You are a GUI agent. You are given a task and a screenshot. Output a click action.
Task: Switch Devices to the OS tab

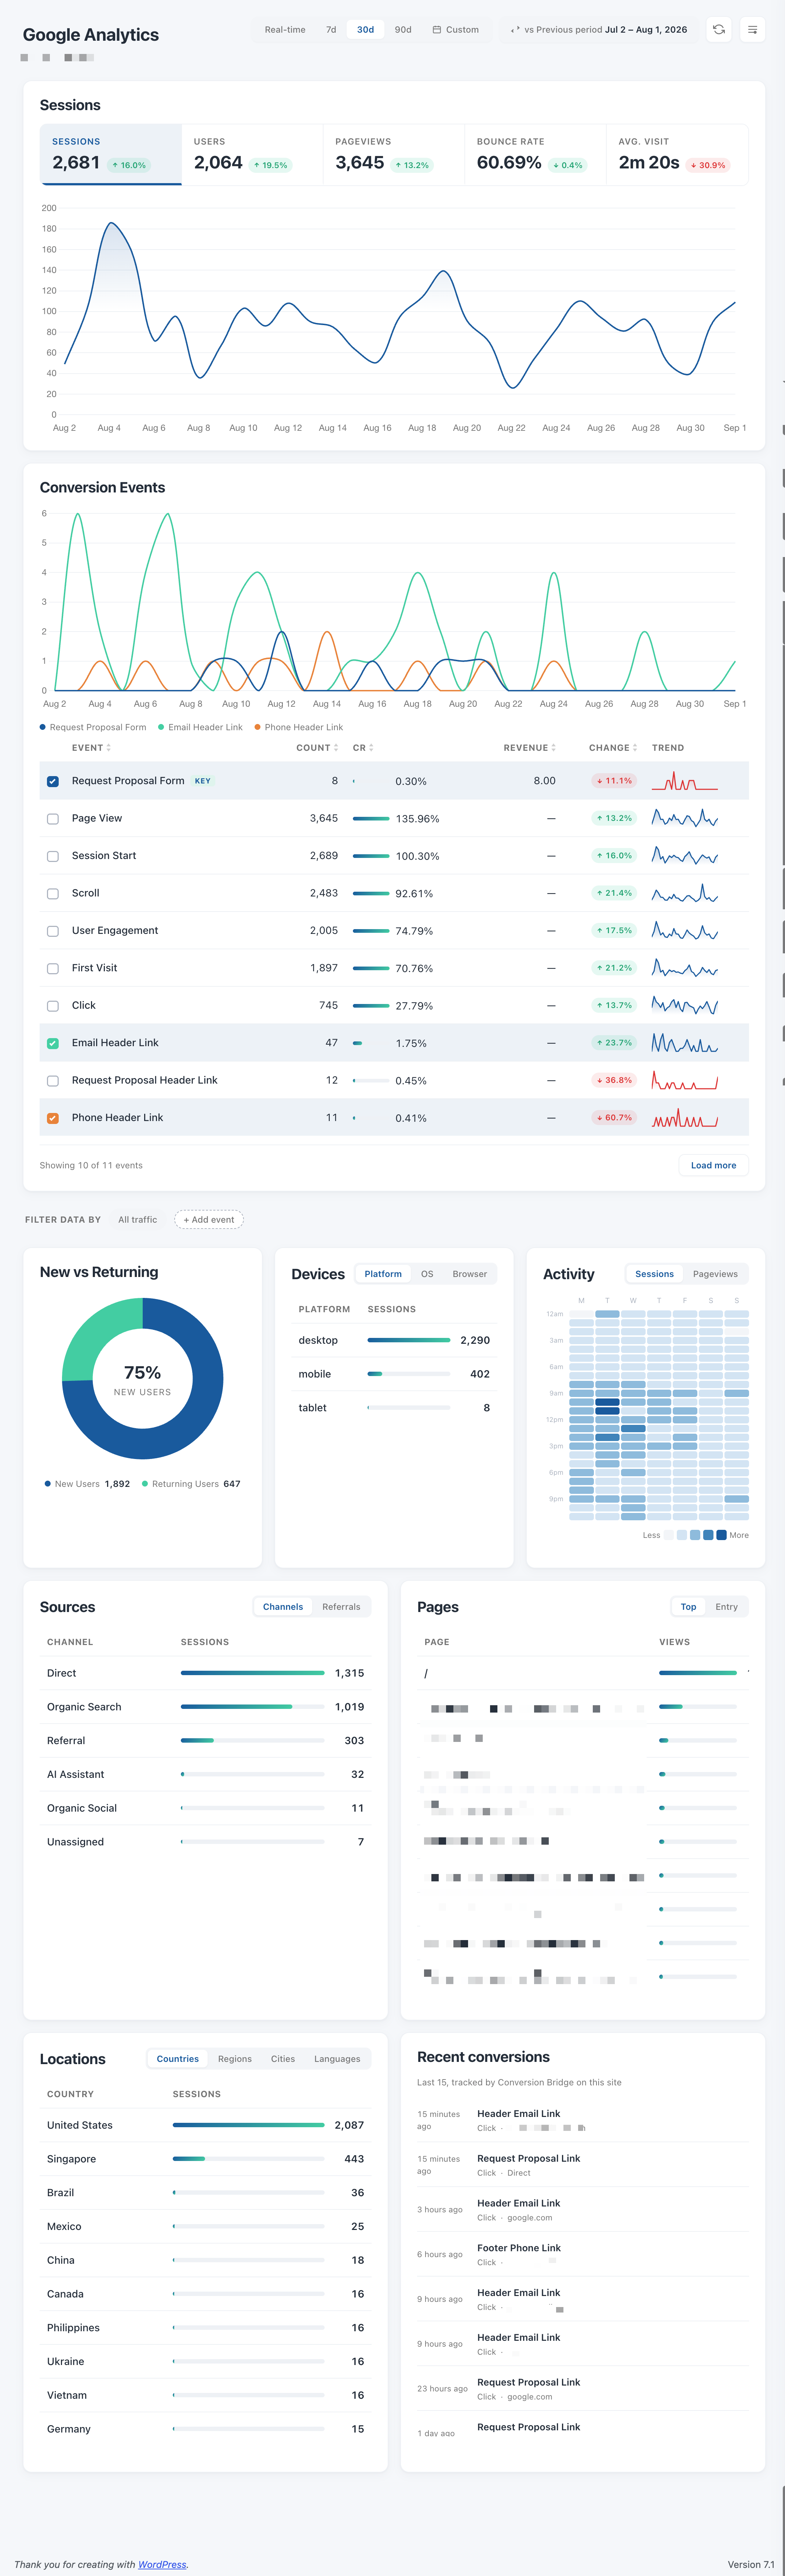(x=427, y=1274)
